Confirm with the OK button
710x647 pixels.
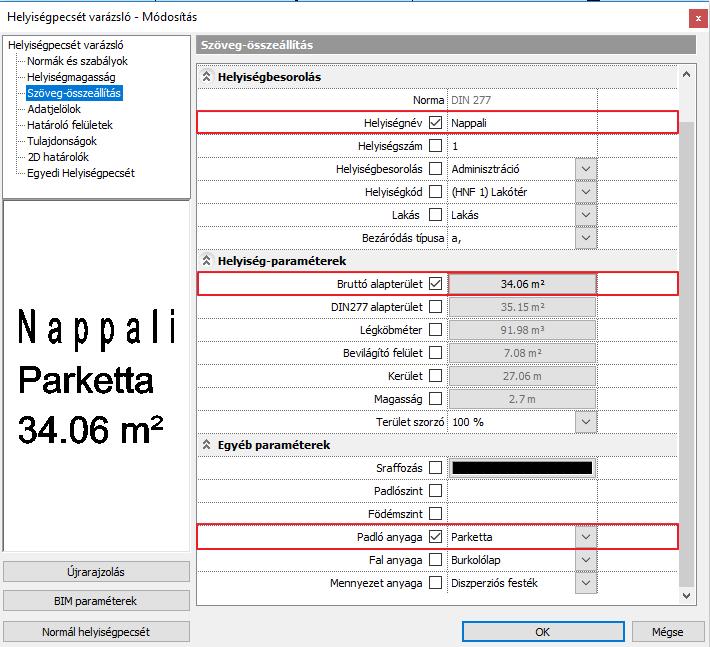pos(543,631)
